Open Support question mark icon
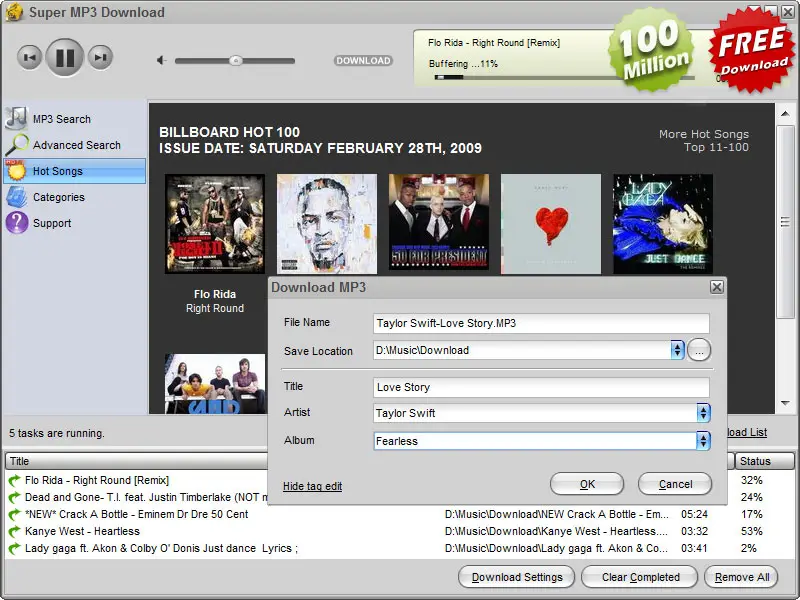Viewport: 800px width, 600px height. [x=17, y=223]
